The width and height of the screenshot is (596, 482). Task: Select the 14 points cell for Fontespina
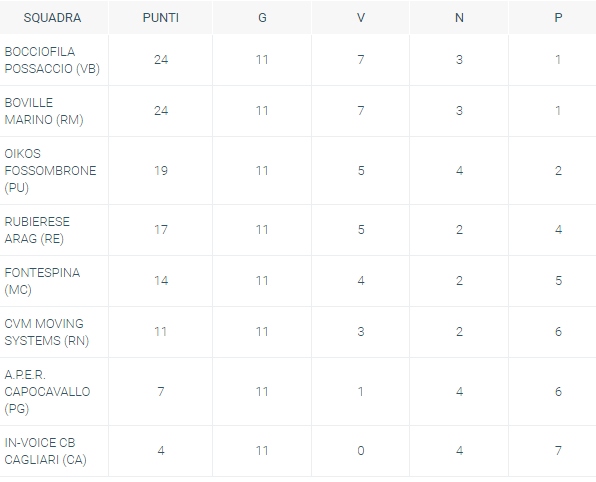click(x=161, y=281)
